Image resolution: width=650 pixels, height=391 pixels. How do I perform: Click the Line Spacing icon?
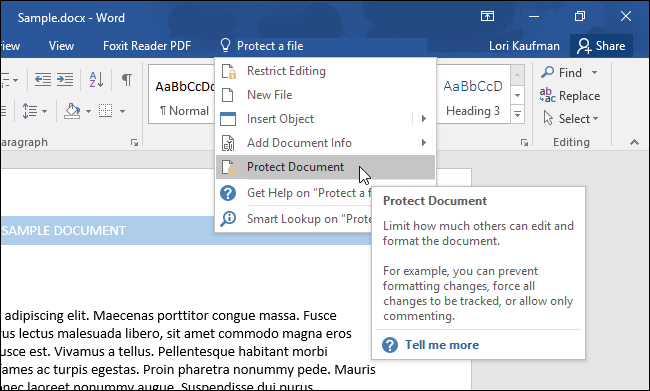pos(30,111)
